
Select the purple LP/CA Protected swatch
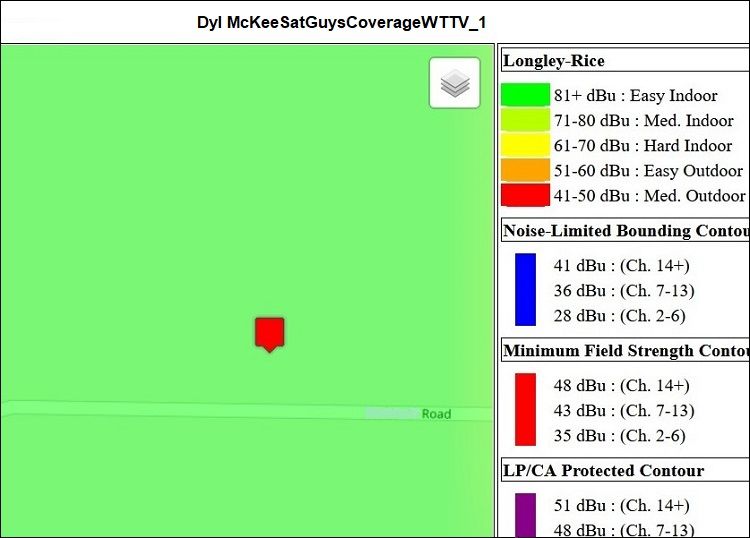[525, 514]
